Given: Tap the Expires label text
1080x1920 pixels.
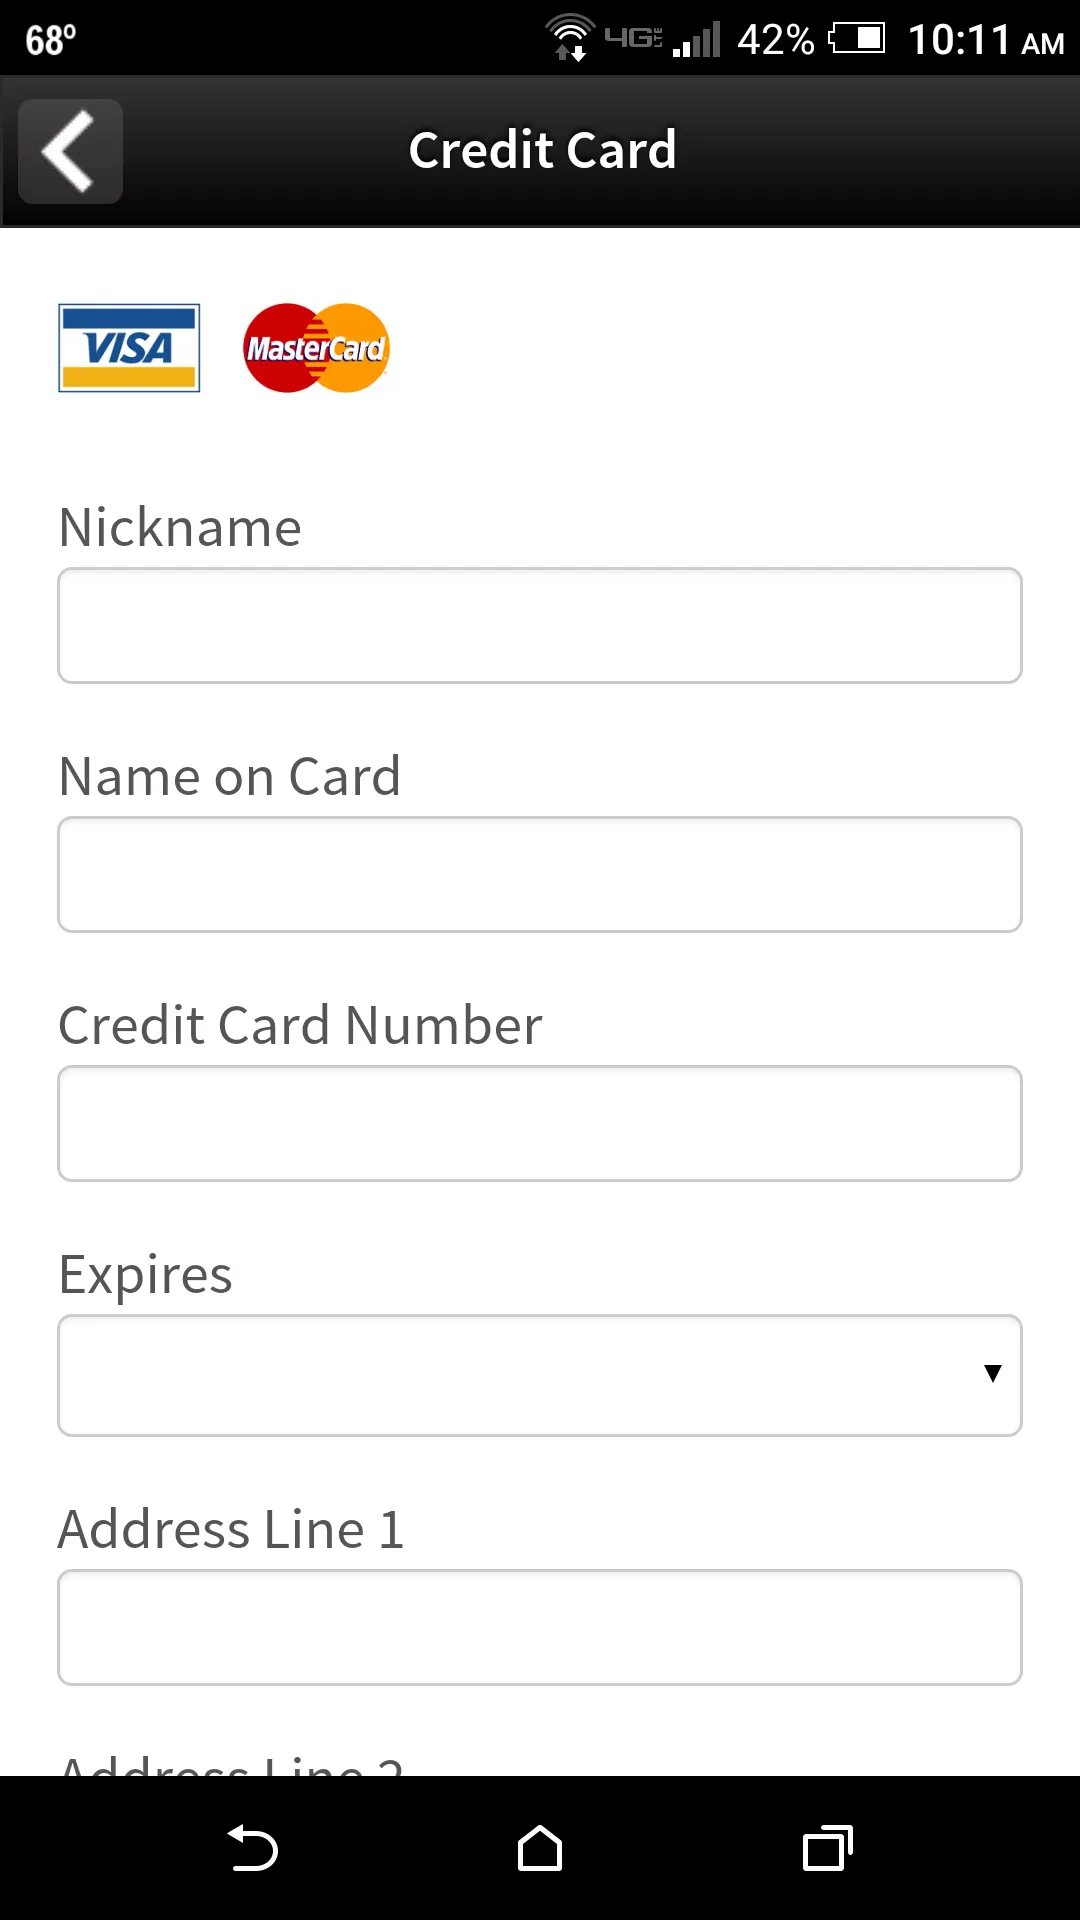Looking at the screenshot, I should [x=146, y=1276].
